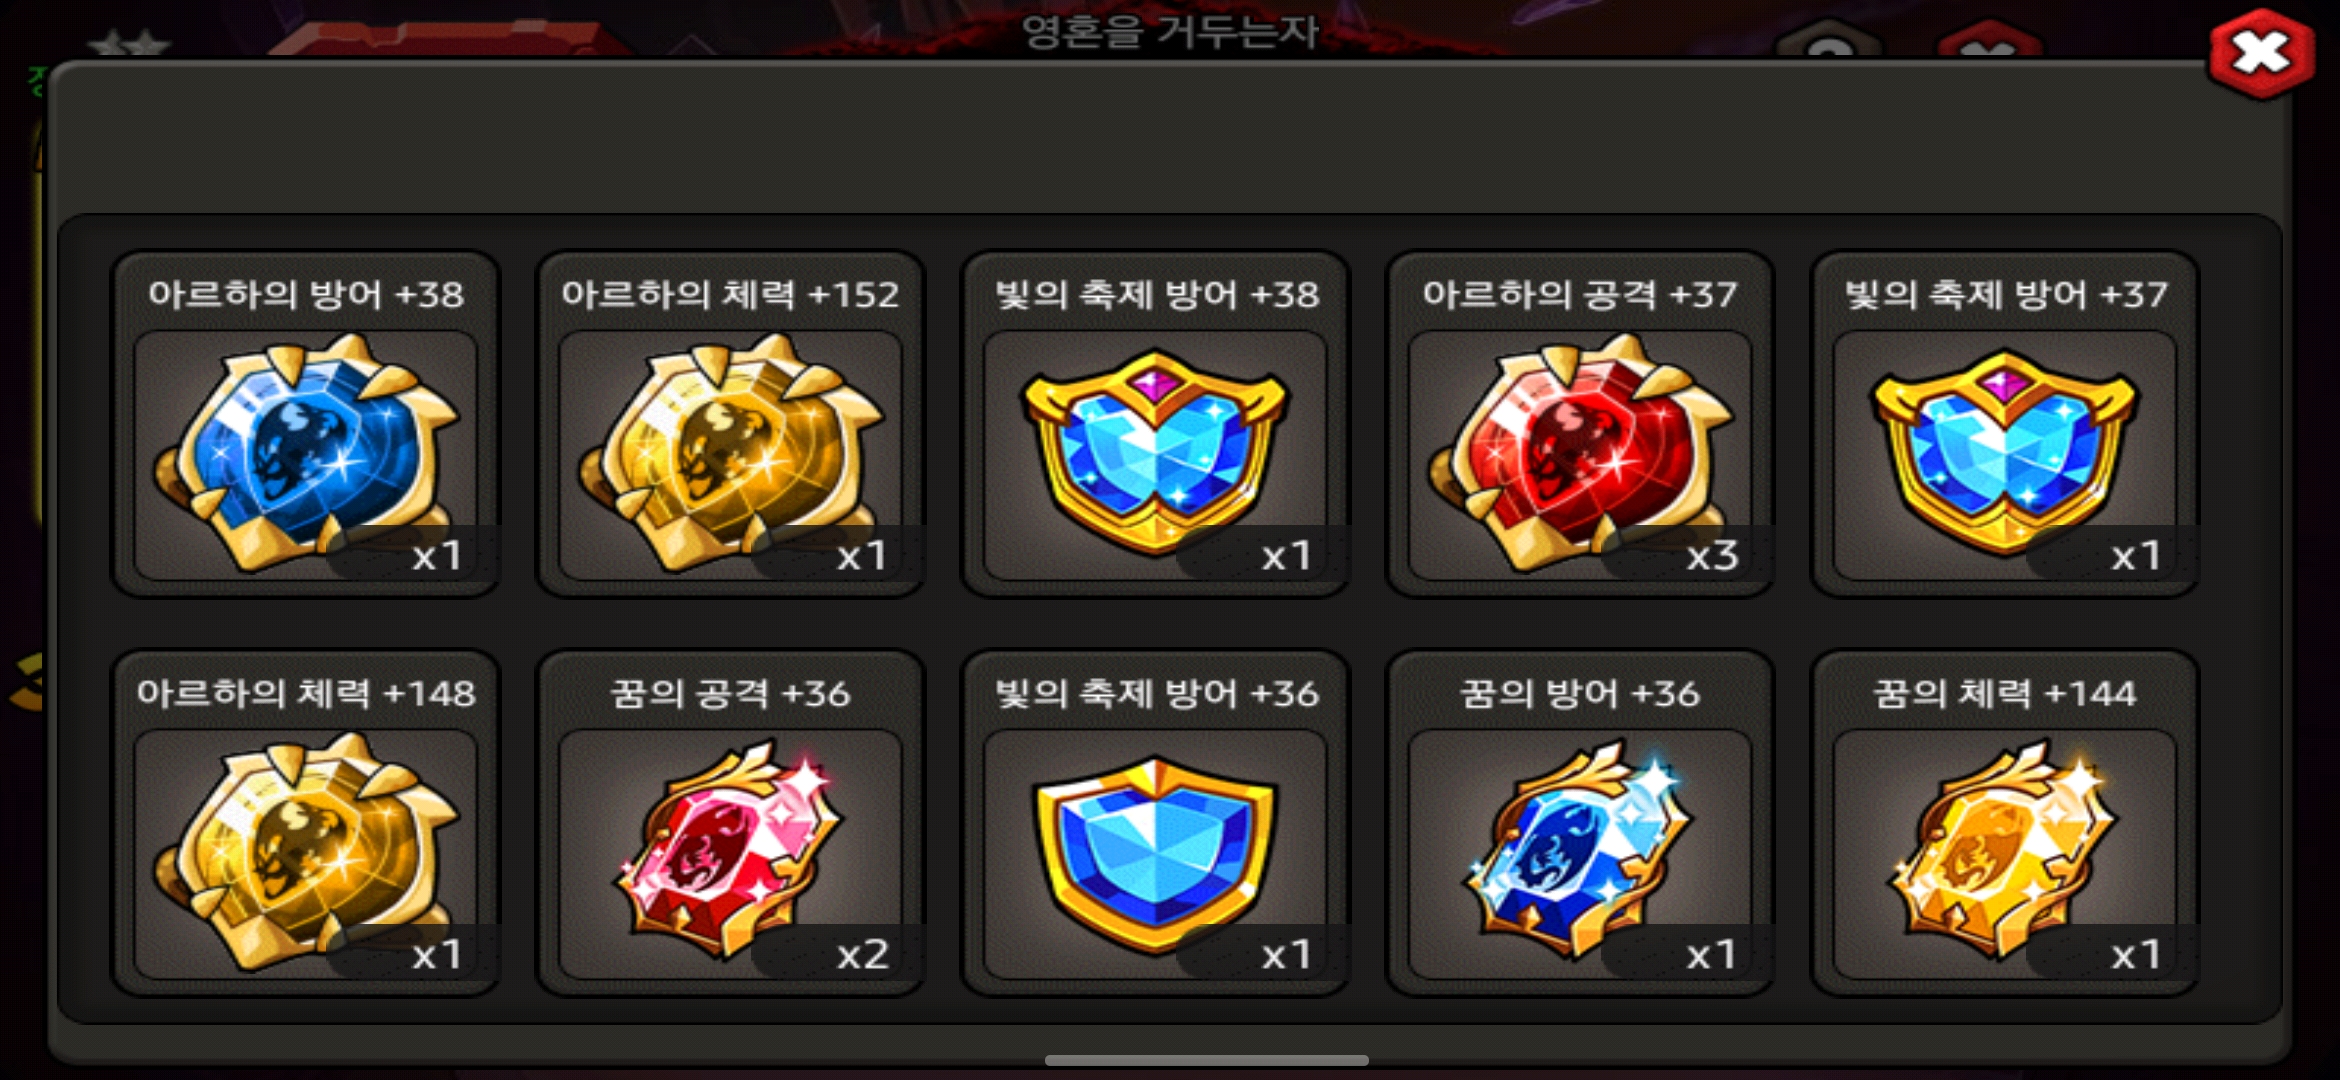Click the x3 quantity on 아르하의 공격
This screenshot has height=1080, width=2340.
(x=1712, y=555)
